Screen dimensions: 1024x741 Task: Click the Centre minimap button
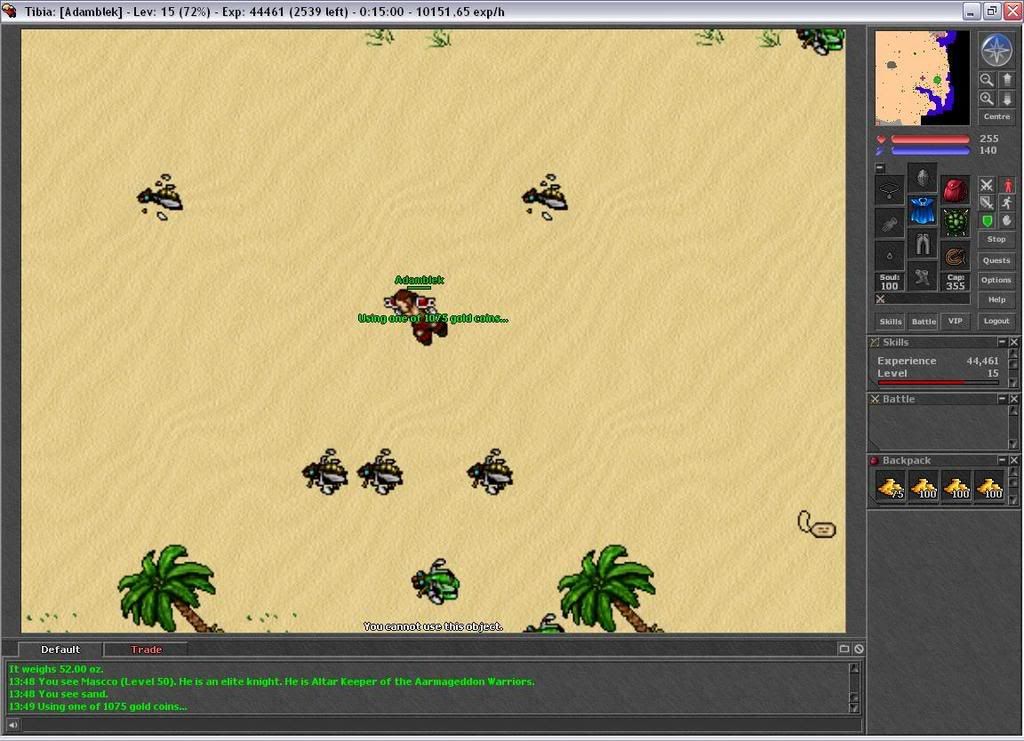coord(997,117)
